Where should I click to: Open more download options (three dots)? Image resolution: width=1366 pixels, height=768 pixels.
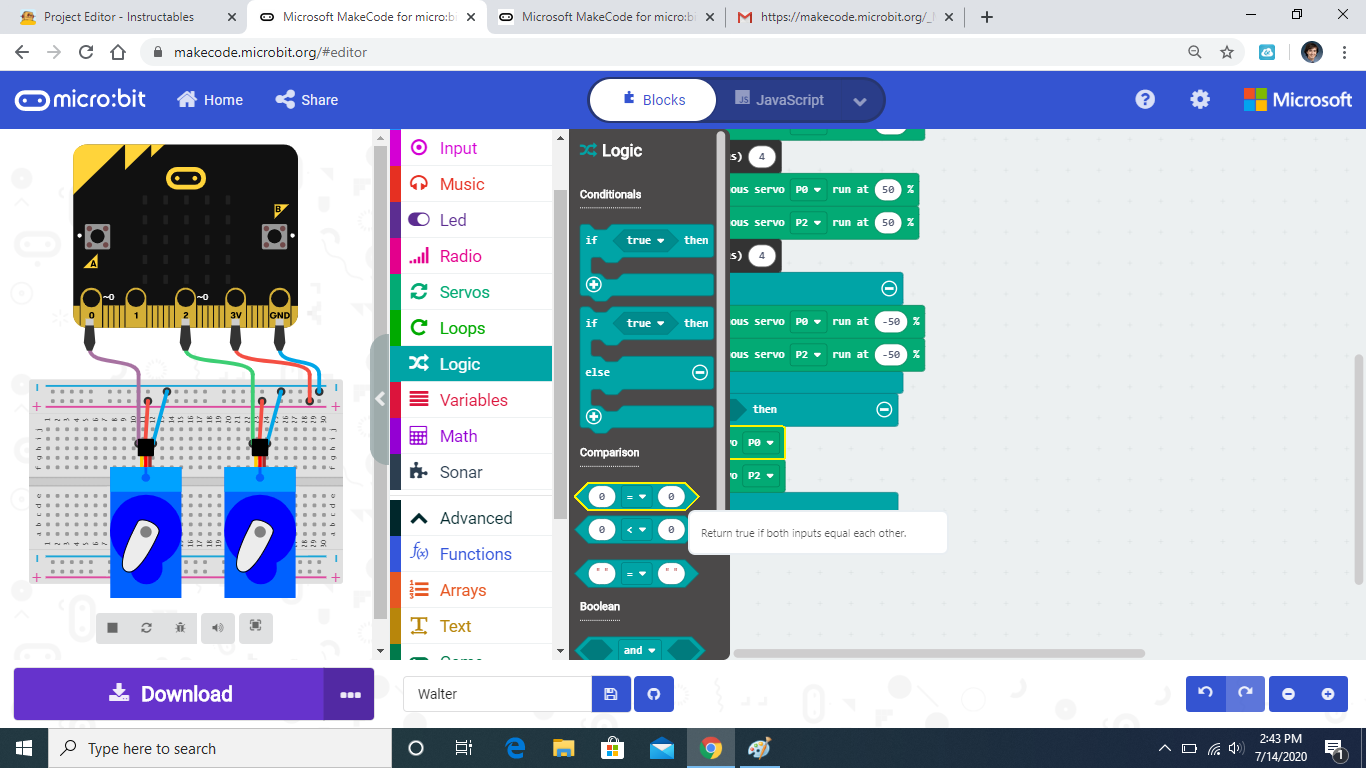tap(349, 694)
